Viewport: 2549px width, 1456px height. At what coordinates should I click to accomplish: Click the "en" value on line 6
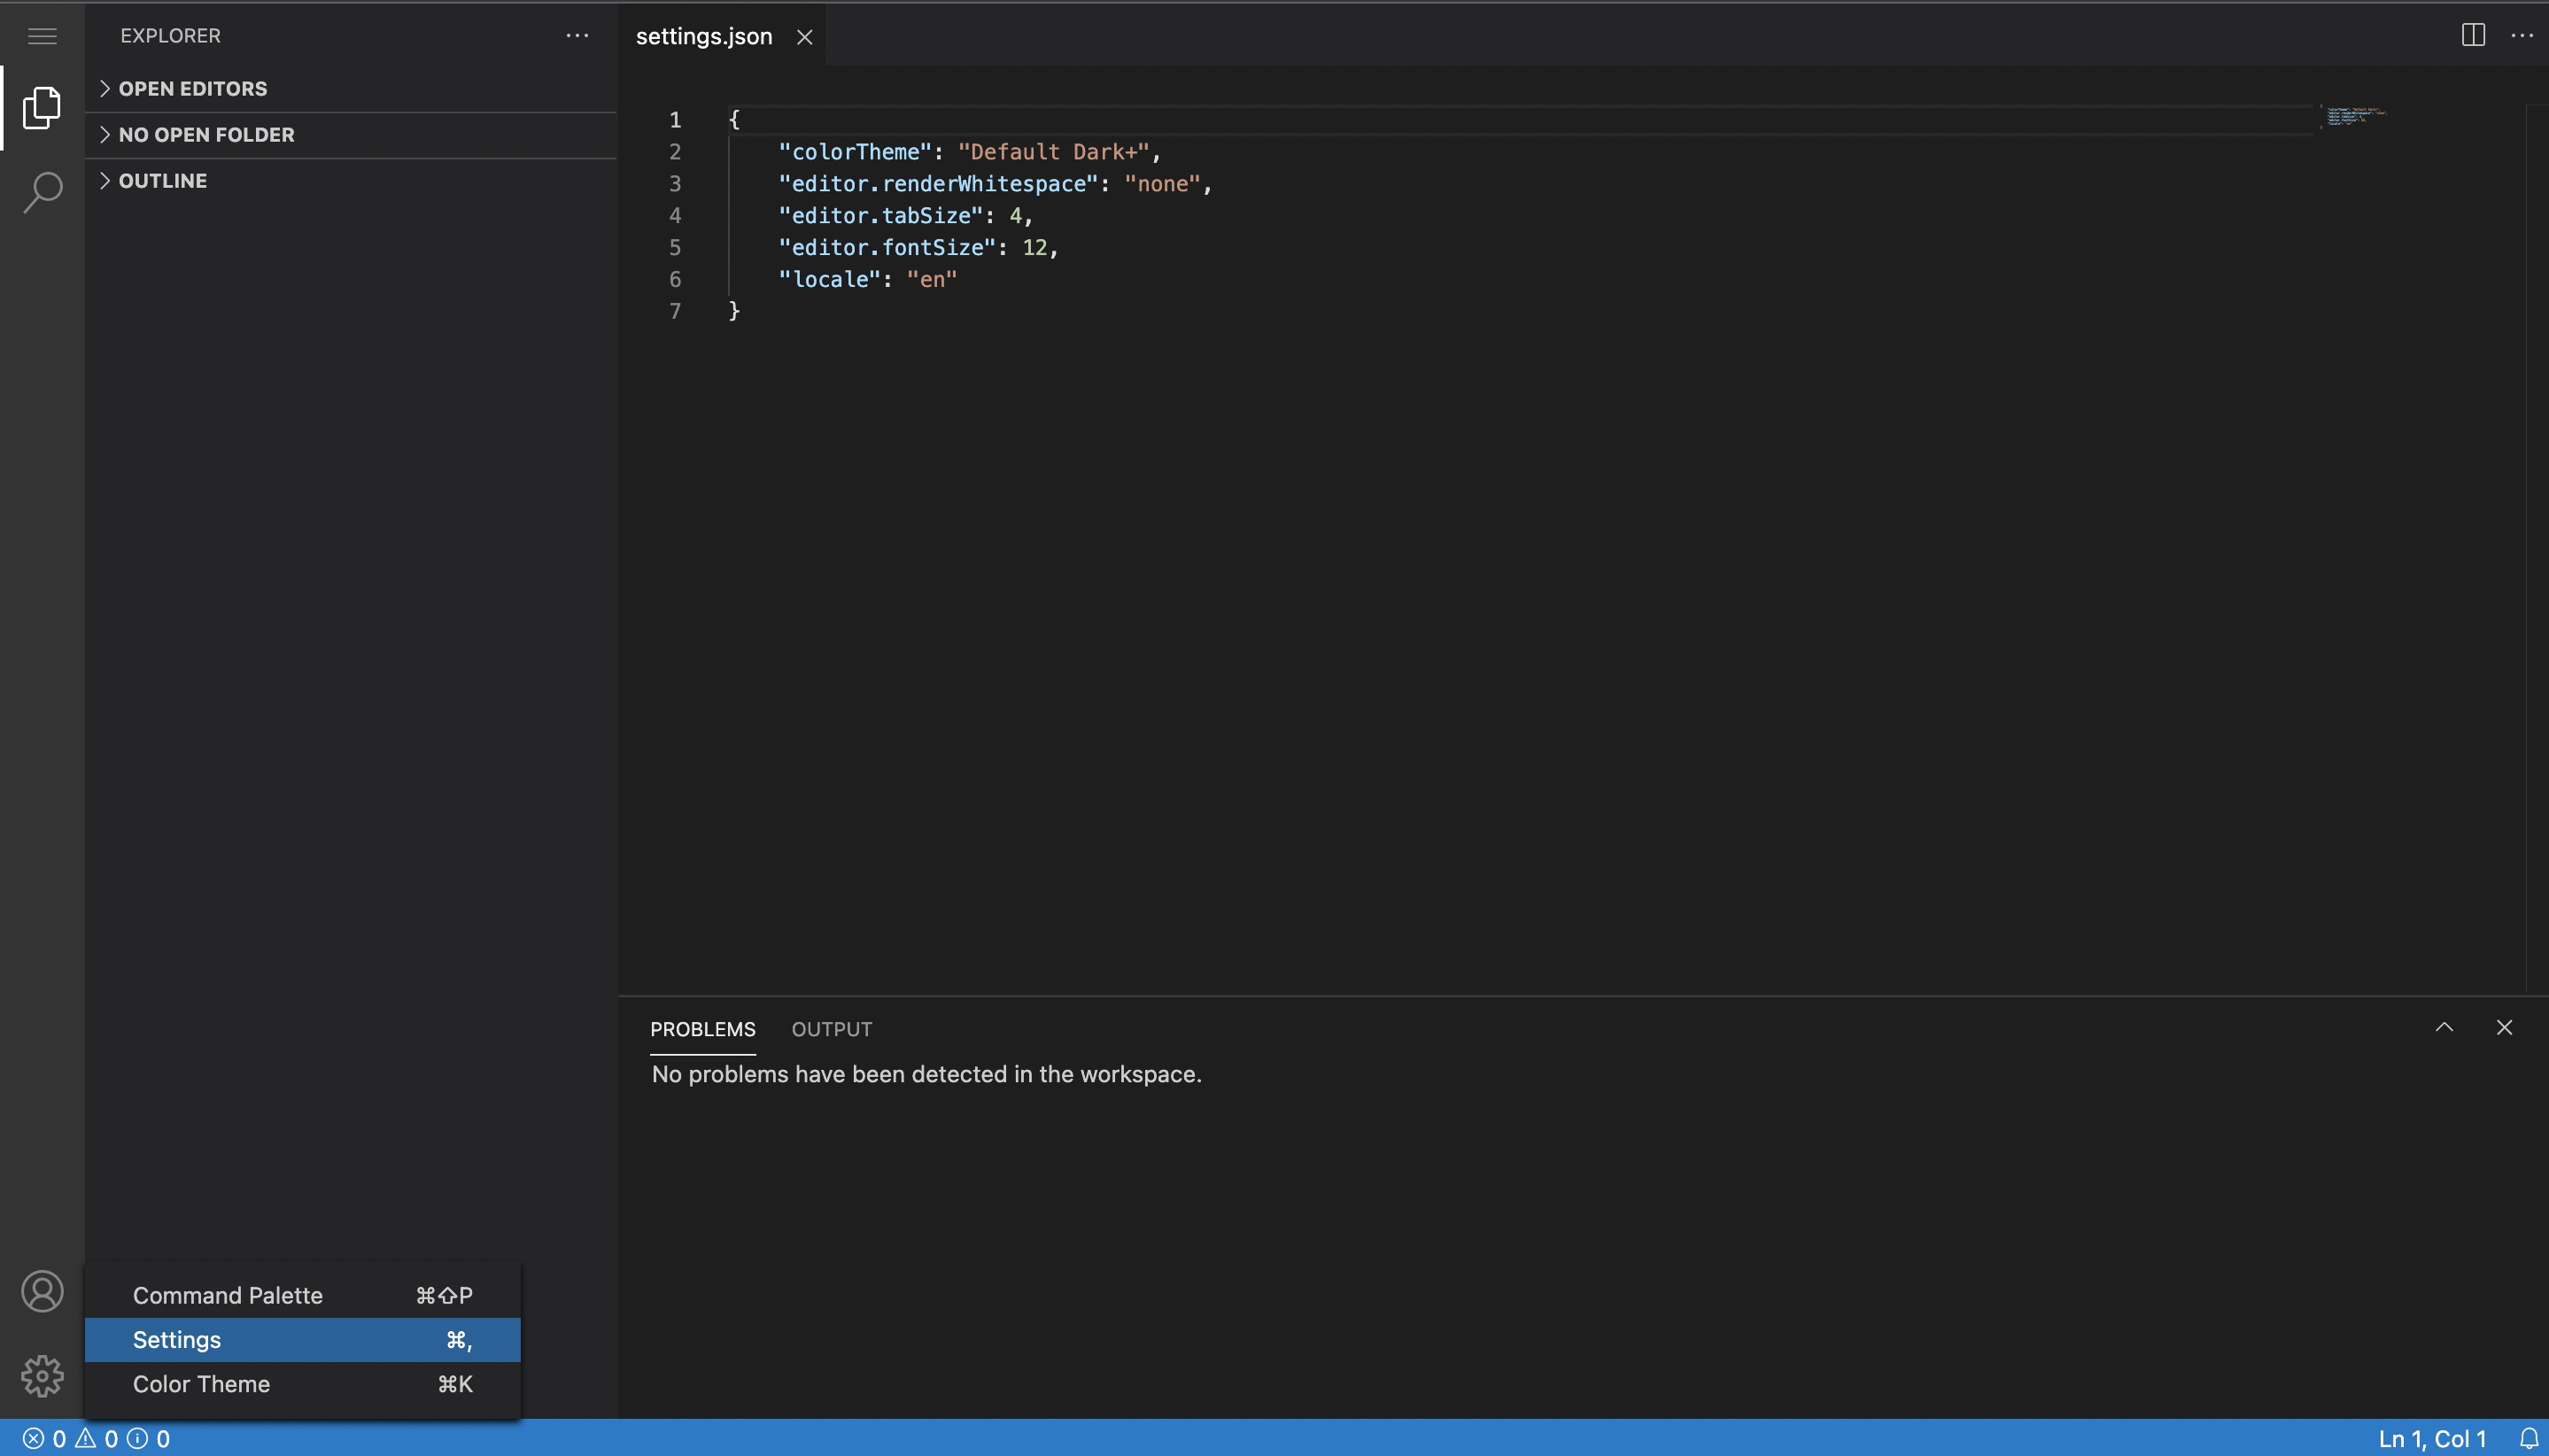coord(932,279)
